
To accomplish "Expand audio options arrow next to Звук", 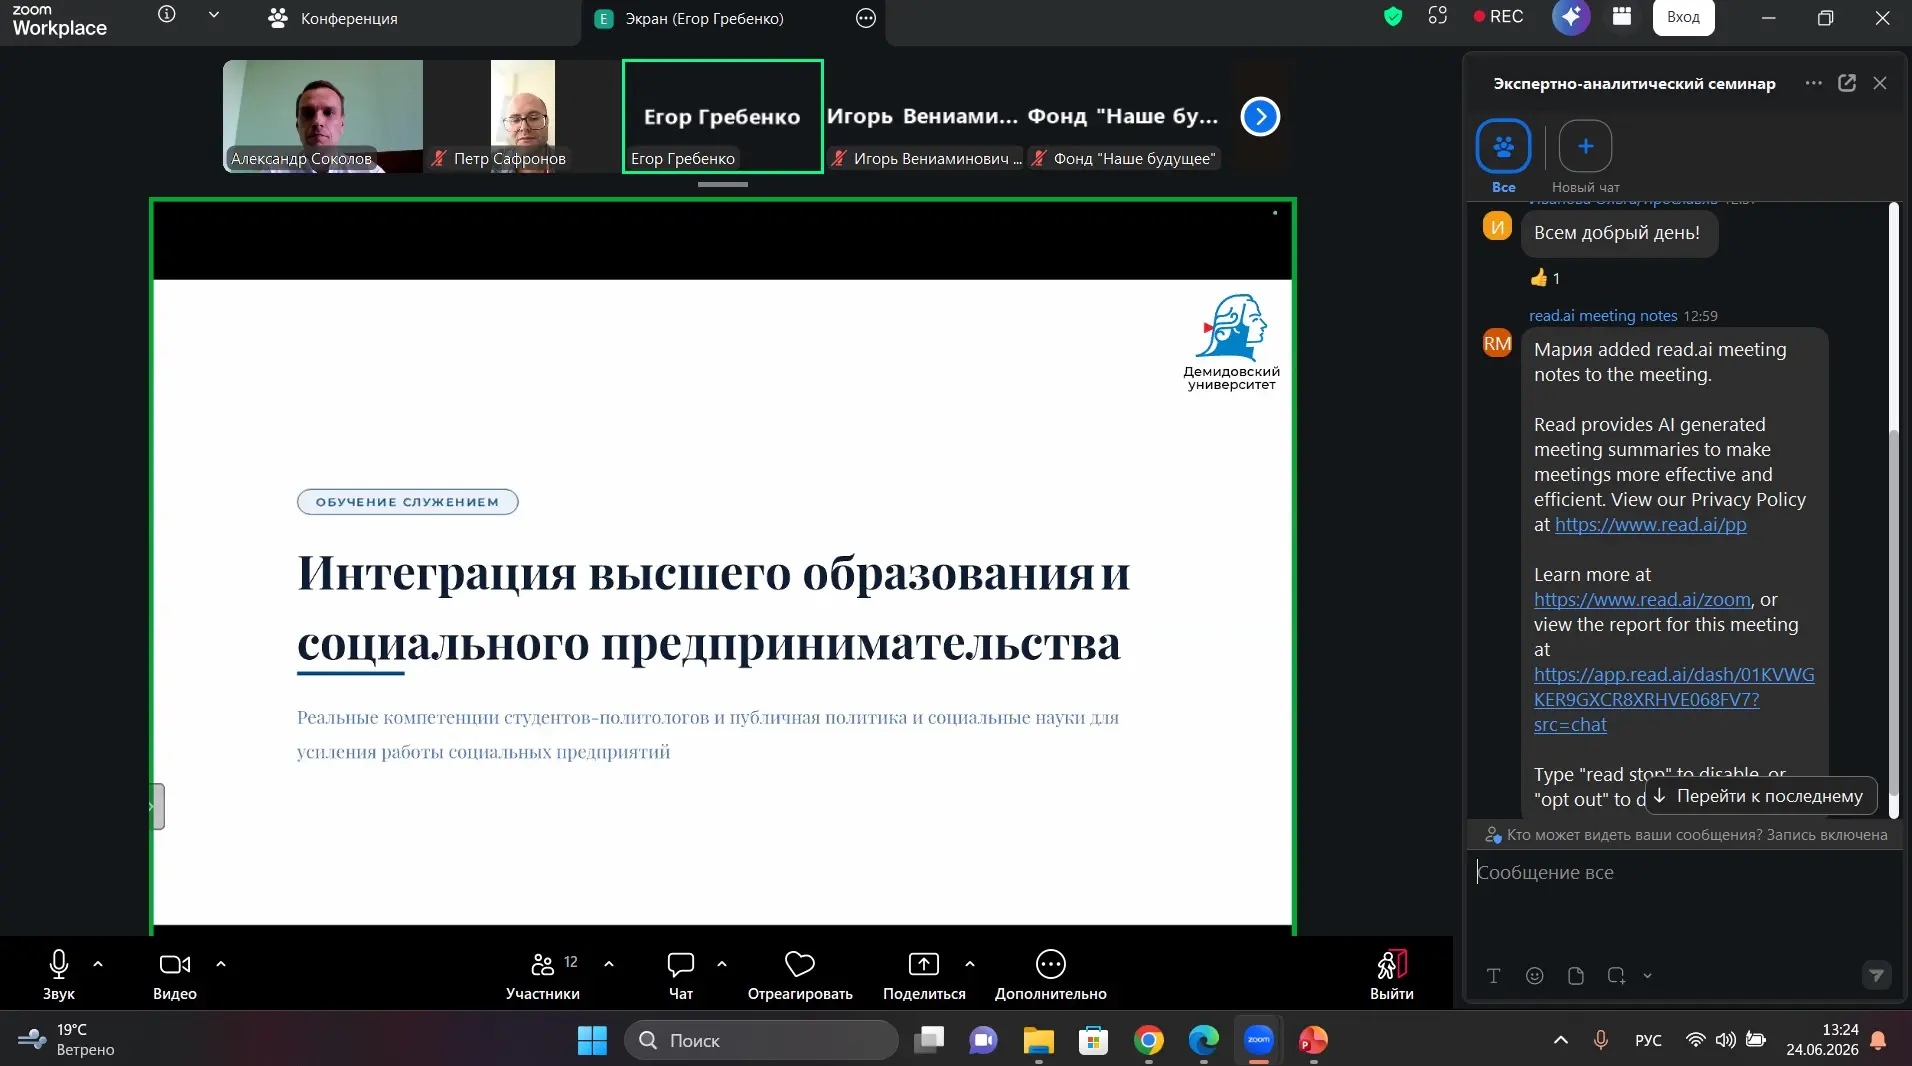I will tap(98, 964).
